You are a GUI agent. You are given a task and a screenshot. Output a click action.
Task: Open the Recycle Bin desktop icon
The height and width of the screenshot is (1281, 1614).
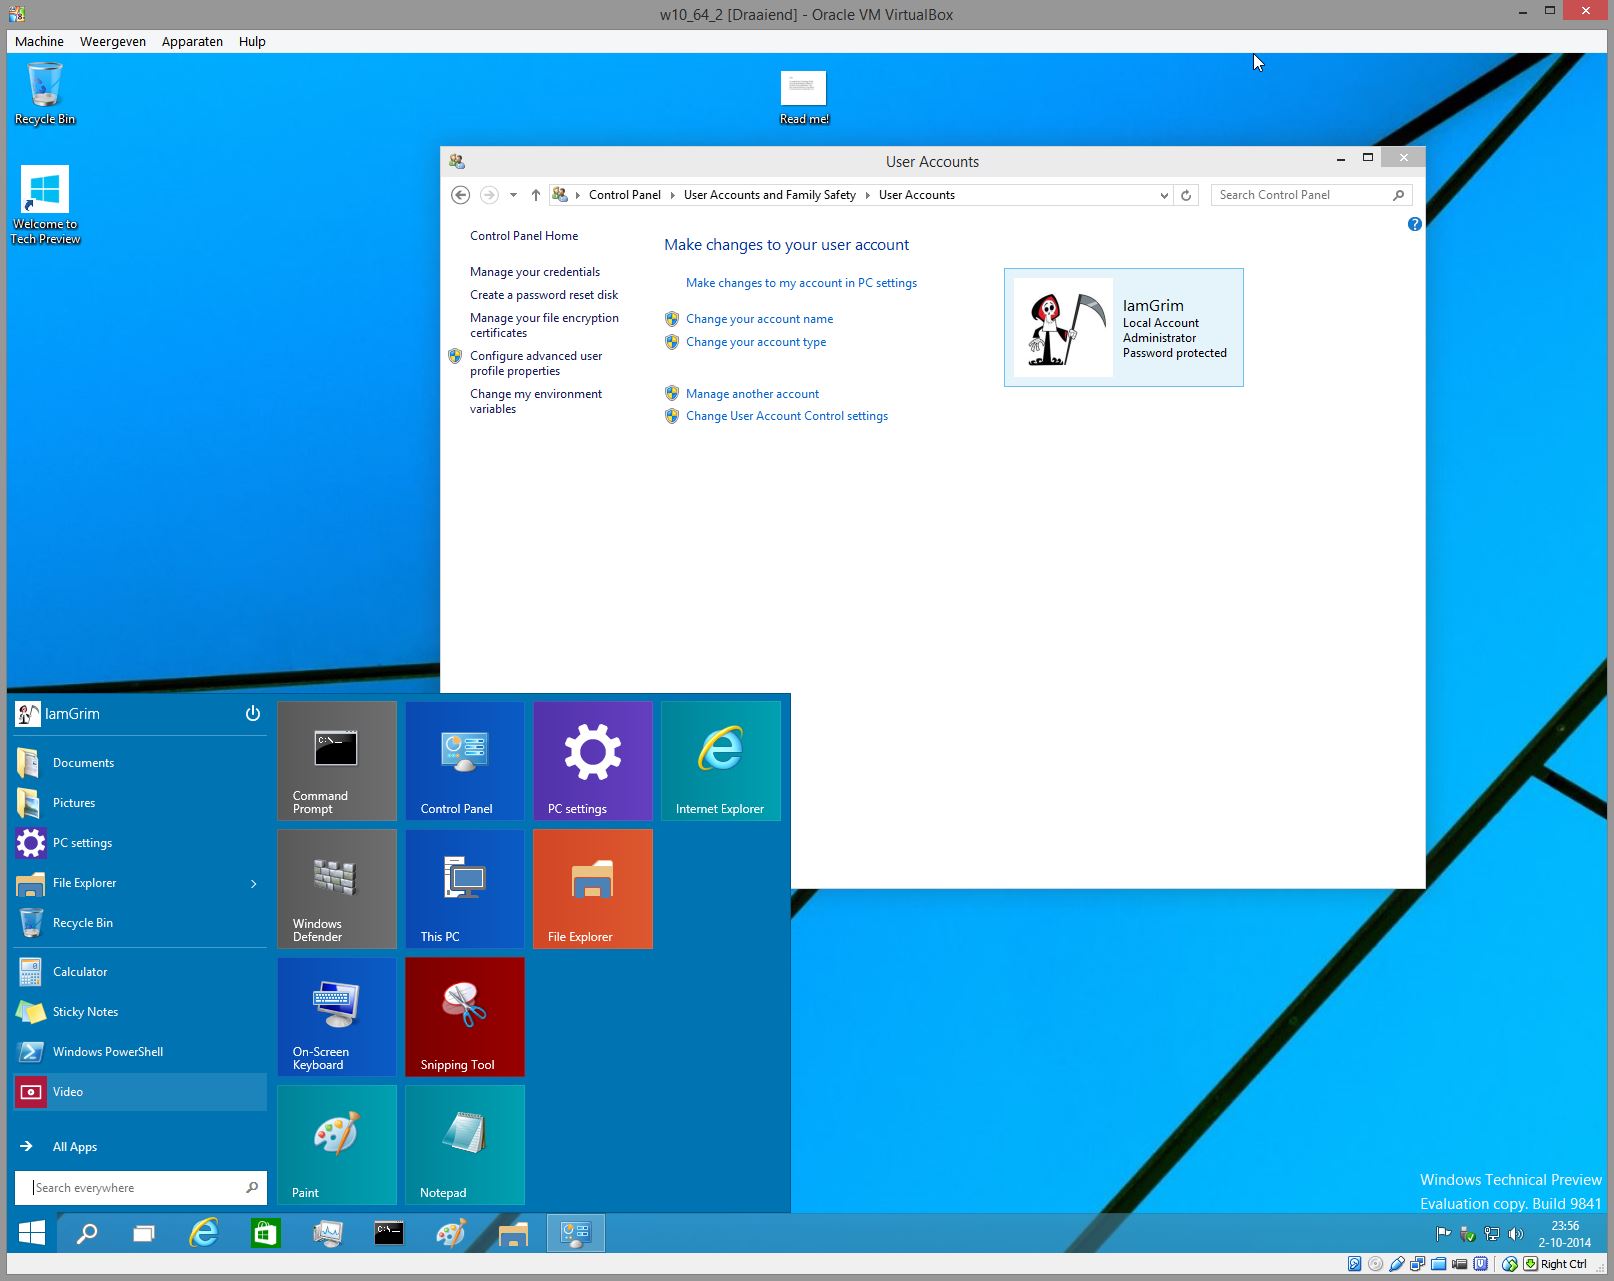tap(45, 93)
